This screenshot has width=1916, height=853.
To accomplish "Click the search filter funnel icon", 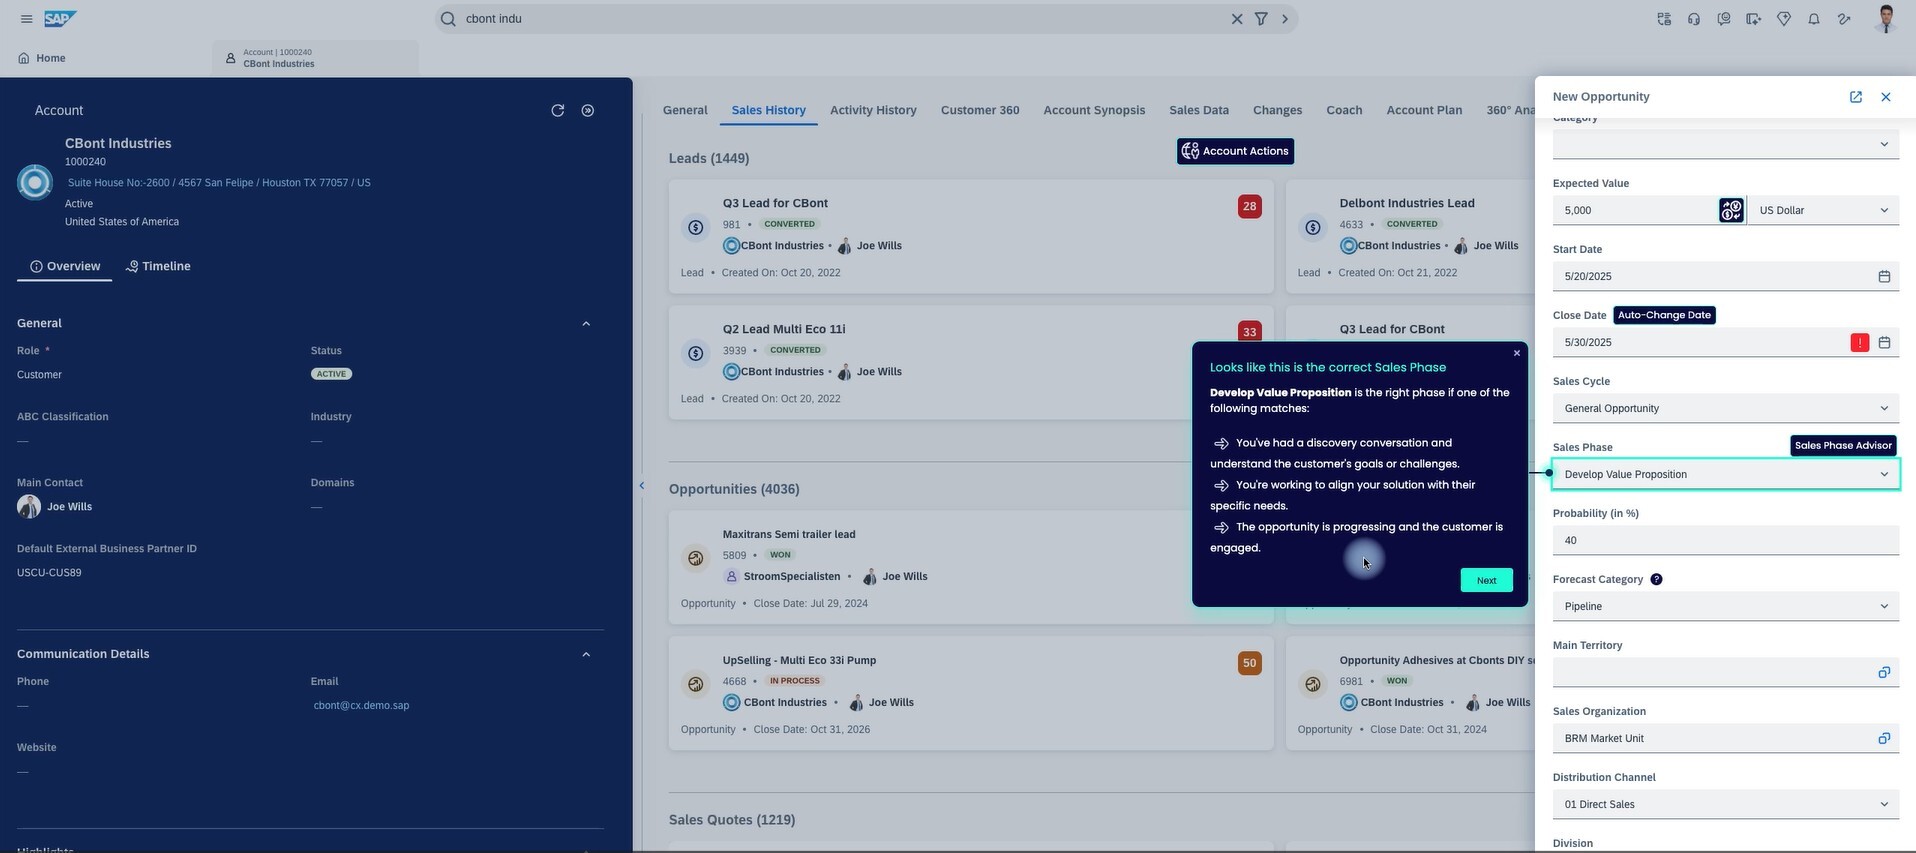I will 1261,19.
